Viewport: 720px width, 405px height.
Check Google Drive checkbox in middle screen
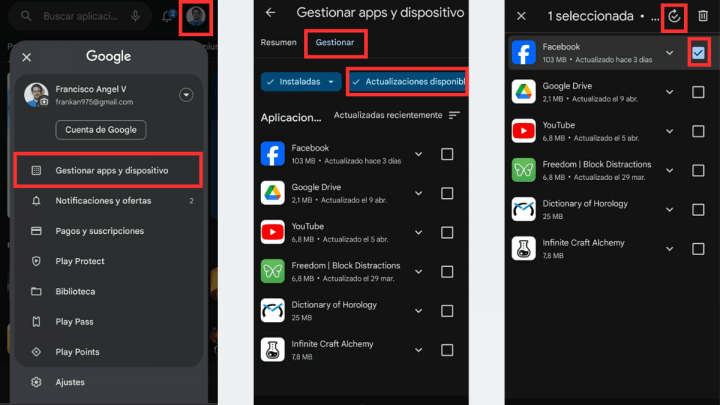point(447,193)
